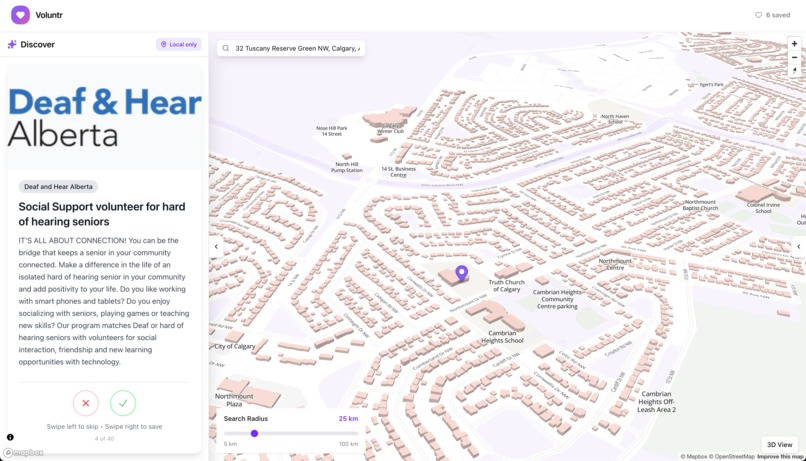Image resolution: width=806 pixels, height=461 pixels.
Task: Click the Cambrian Heights School map label
Action: click(502, 337)
